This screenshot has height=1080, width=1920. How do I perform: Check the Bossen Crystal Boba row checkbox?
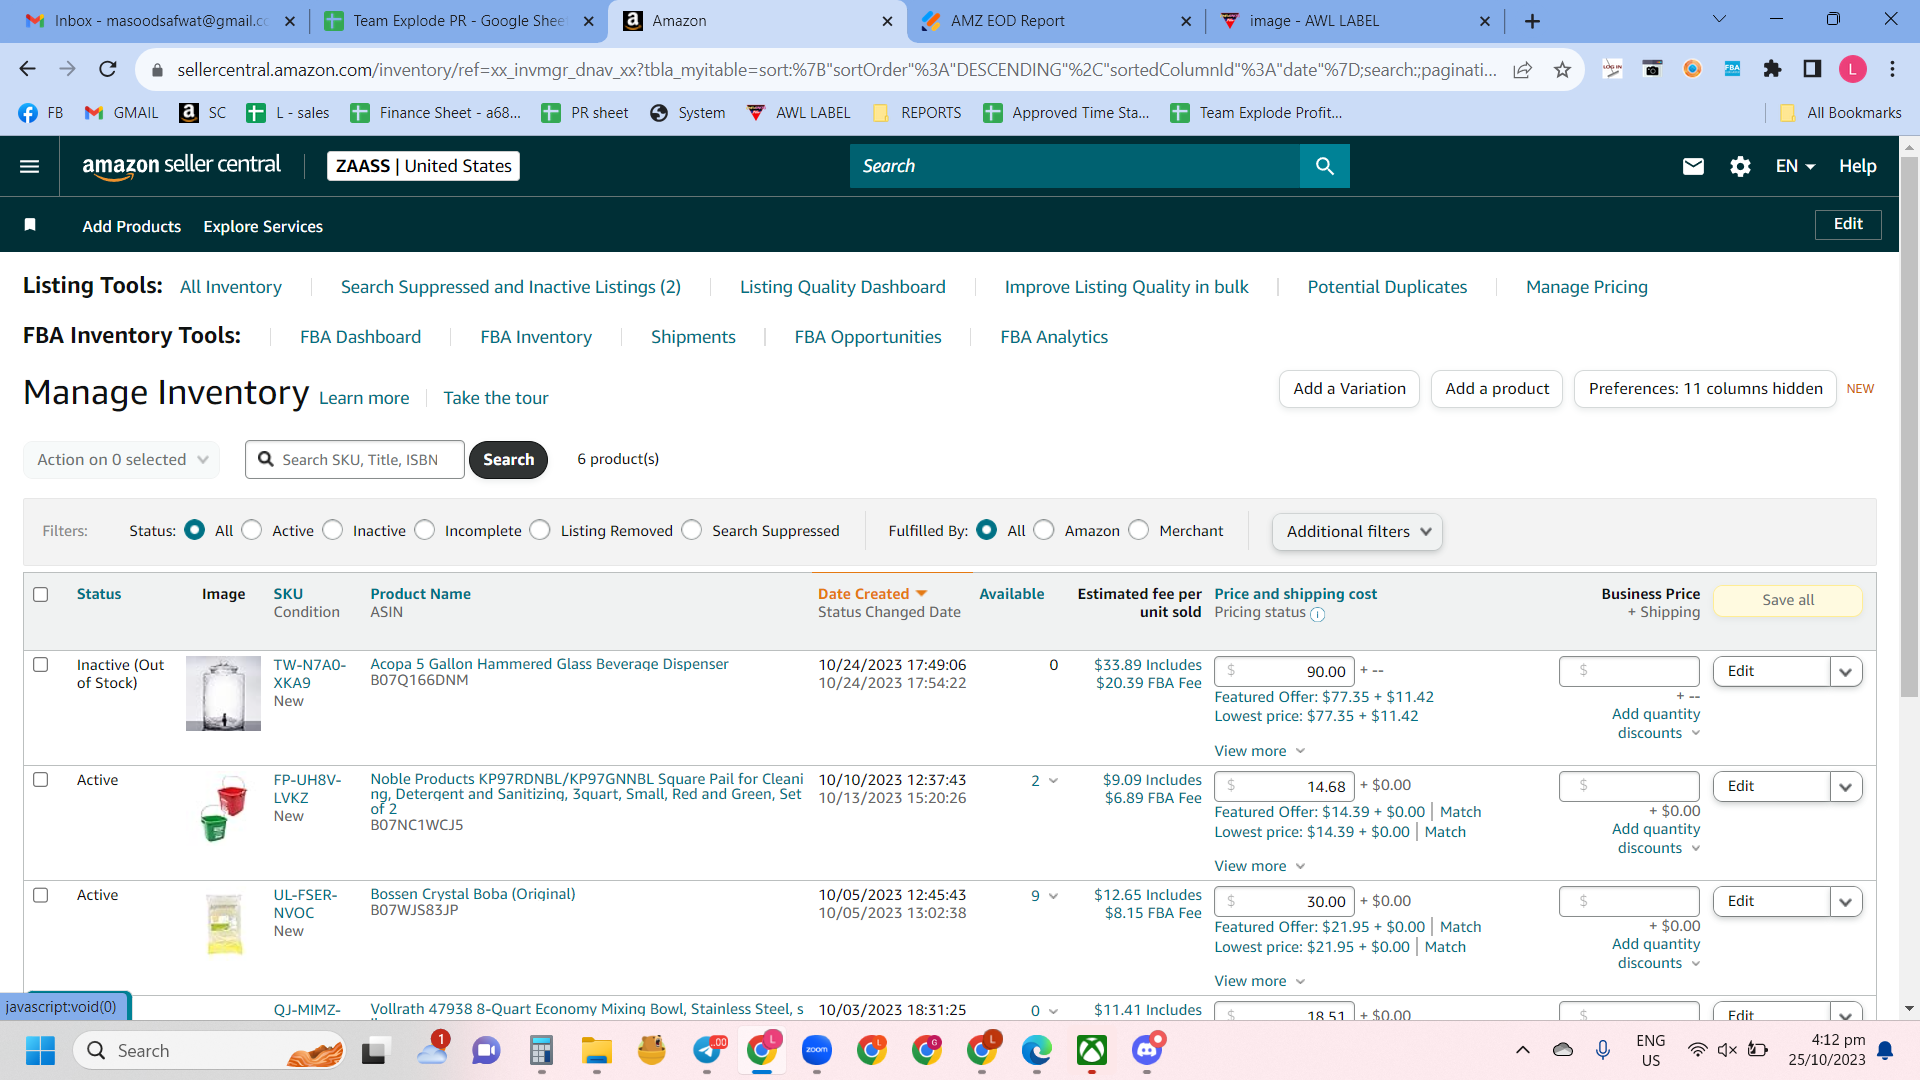pyautogui.click(x=41, y=894)
